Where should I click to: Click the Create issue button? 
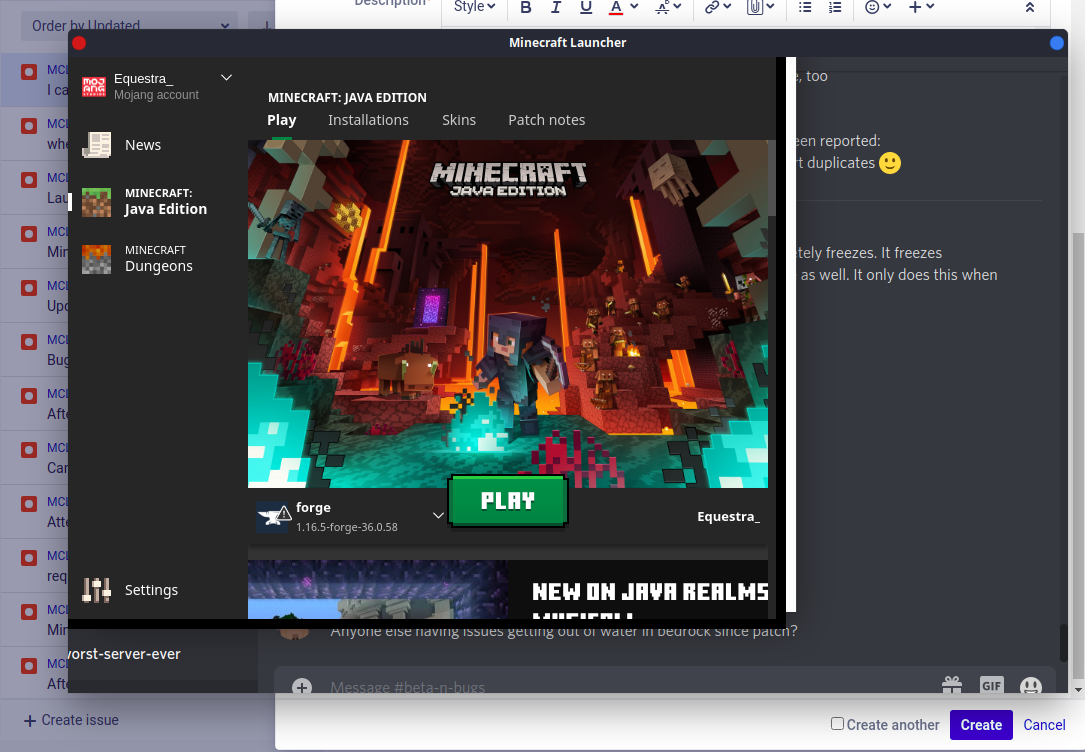pos(70,720)
